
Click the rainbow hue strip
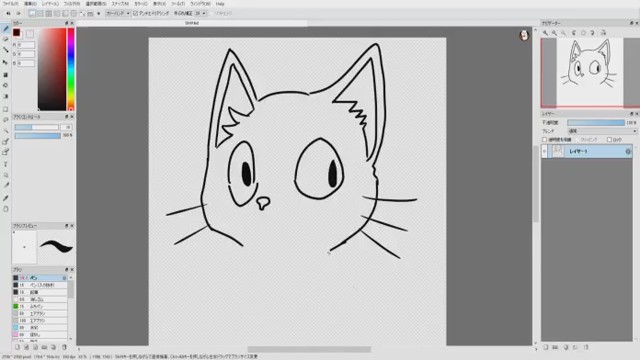71,69
